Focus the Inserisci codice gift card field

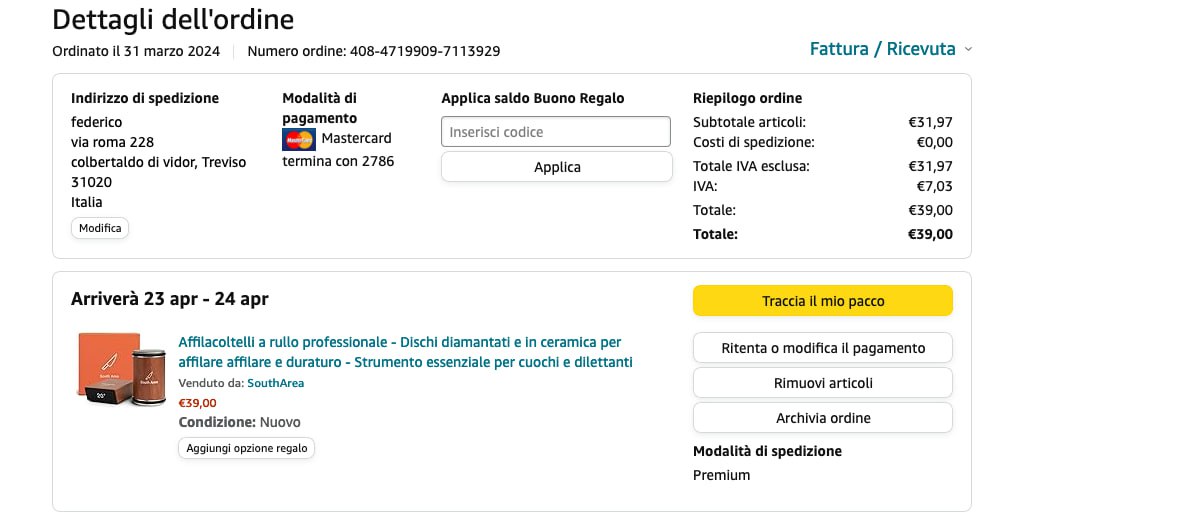pos(556,132)
